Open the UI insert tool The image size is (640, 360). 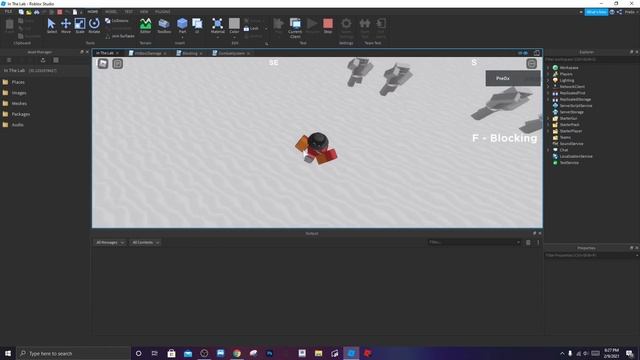pyautogui.click(x=197, y=25)
